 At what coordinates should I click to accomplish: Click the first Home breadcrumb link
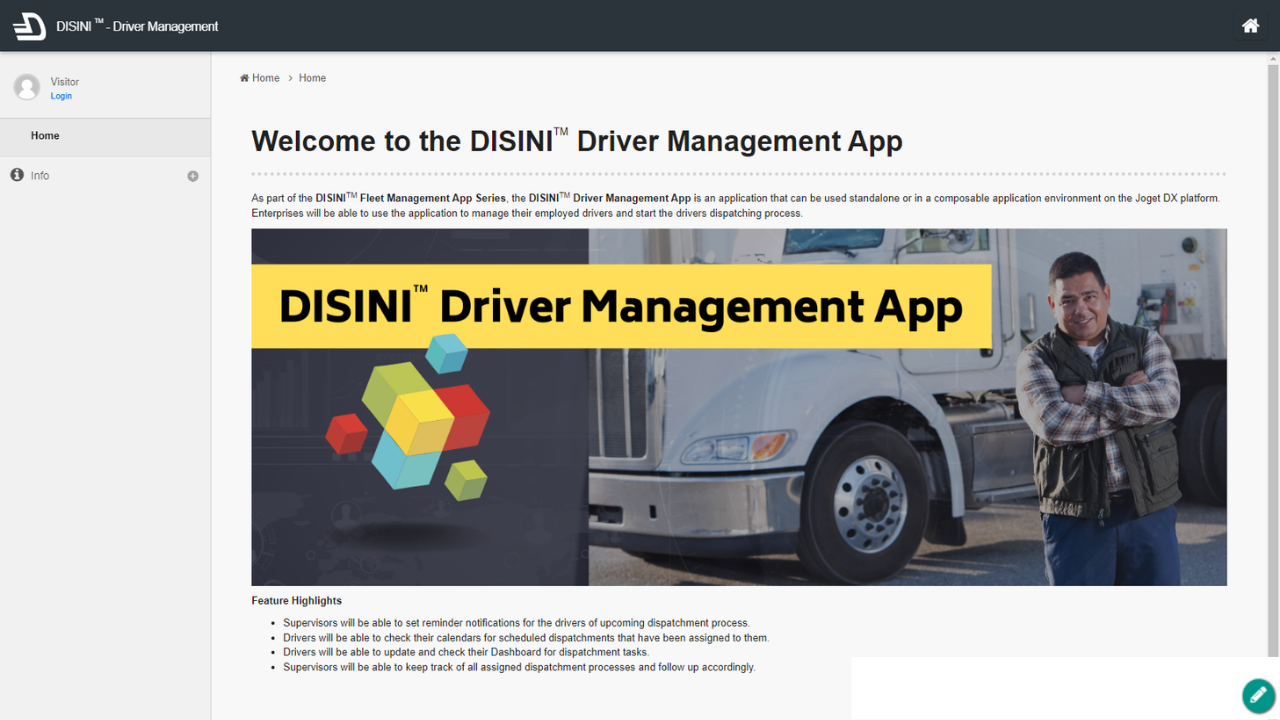[266, 78]
